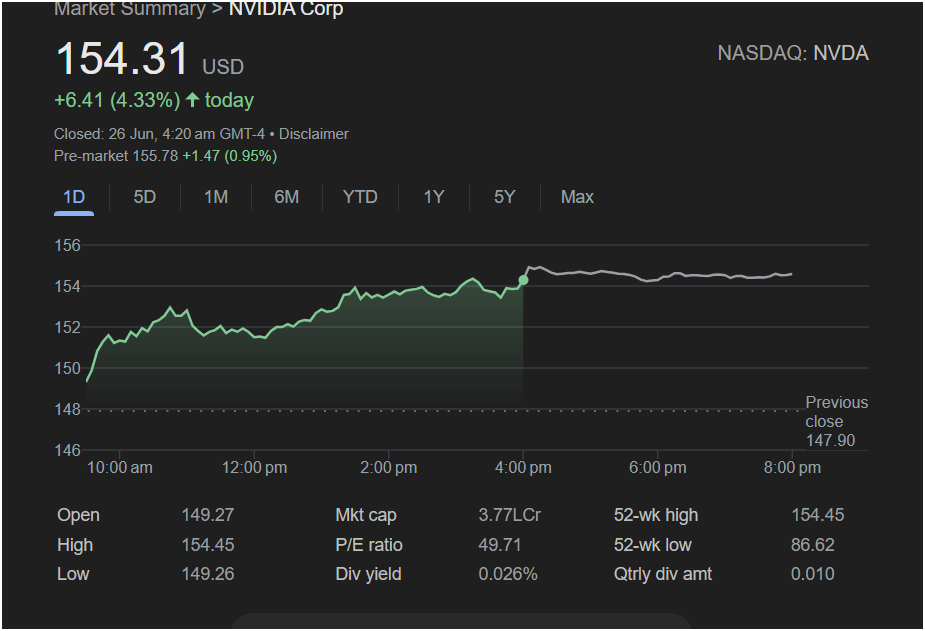The height and width of the screenshot is (631, 925).
Task: Click the P/E ratio value 49.71
Action: pyautogui.click(x=500, y=544)
